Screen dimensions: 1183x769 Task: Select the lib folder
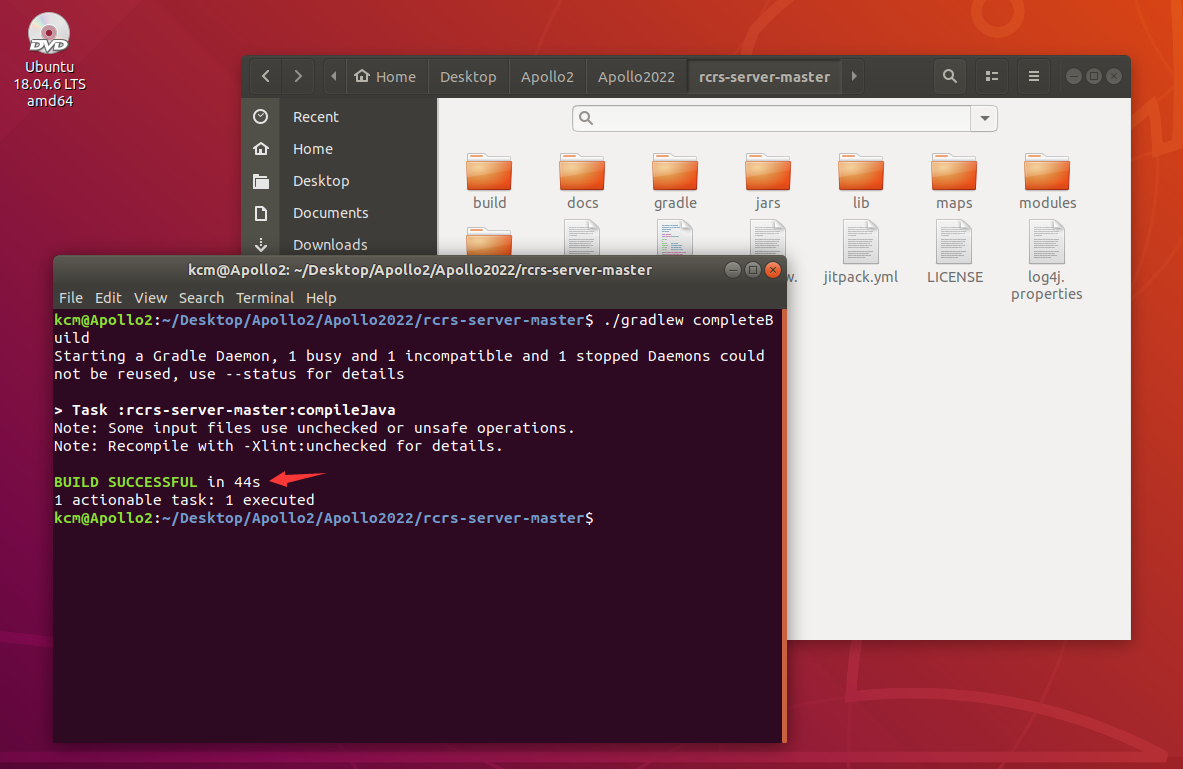coord(861,182)
